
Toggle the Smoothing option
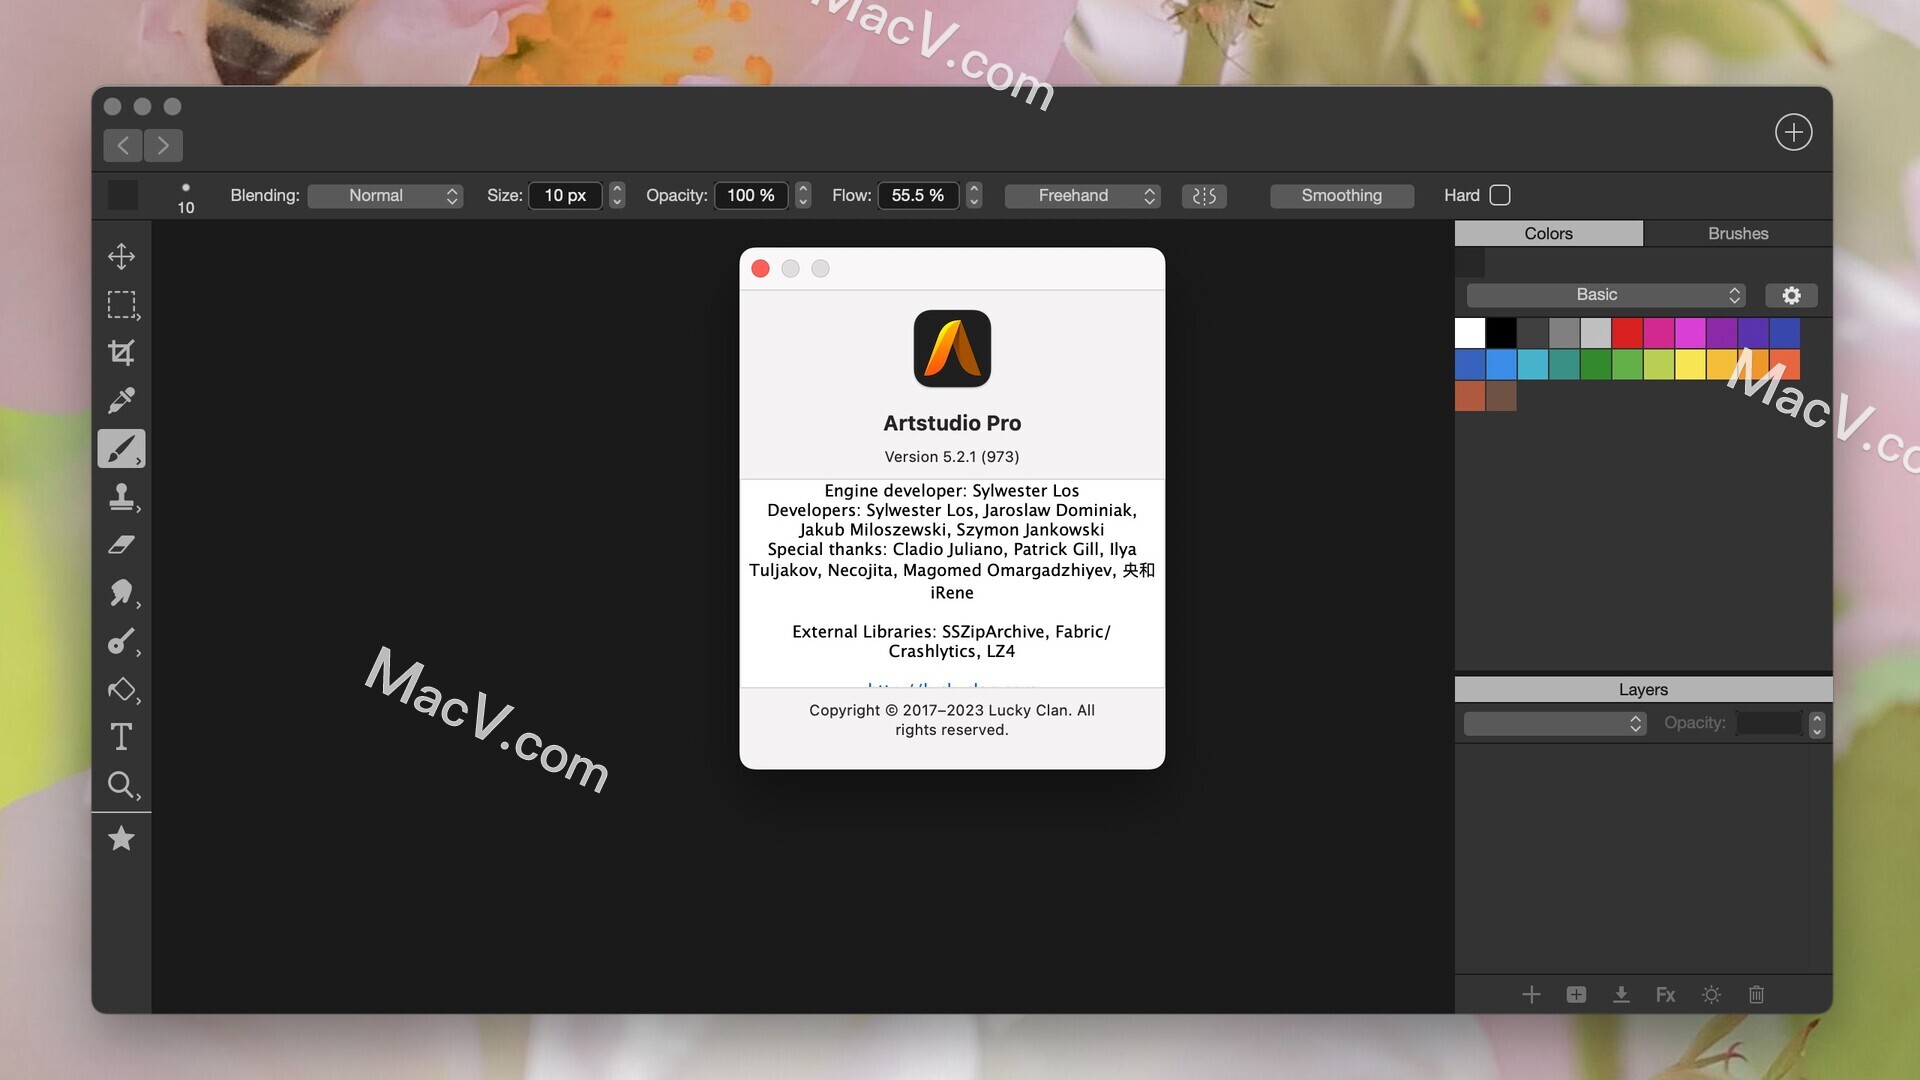(x=1341, y=196)
